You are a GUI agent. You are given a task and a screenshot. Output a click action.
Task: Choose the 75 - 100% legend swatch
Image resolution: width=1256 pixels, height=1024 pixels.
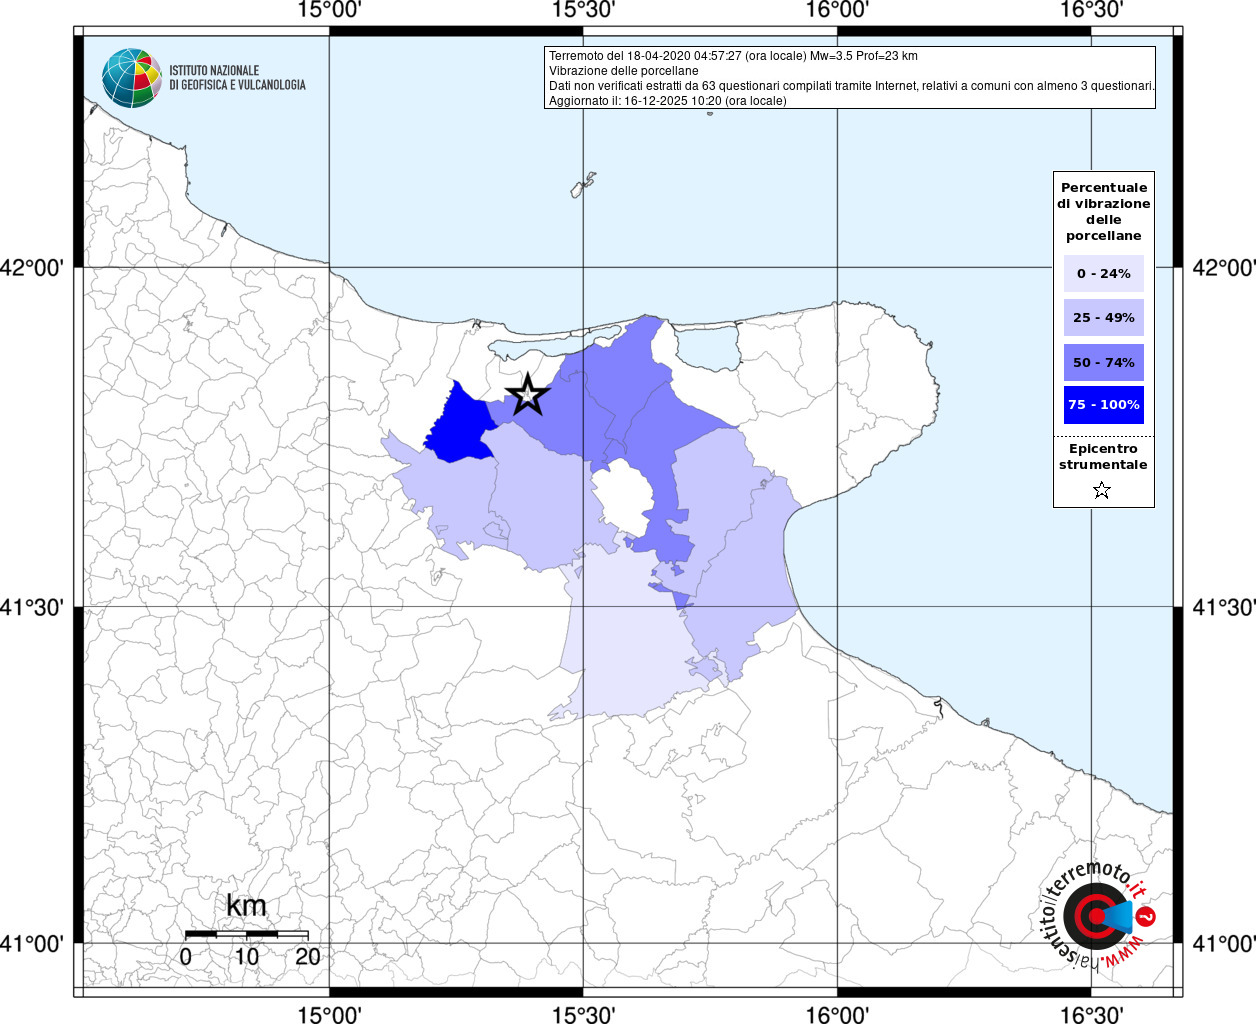(1103, 405)
